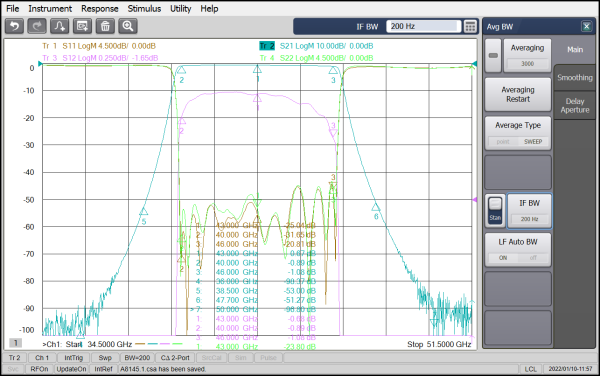This screenshot has height=376, width=600.
Task: Close the Avg BW panel
Action: [586, 26]
